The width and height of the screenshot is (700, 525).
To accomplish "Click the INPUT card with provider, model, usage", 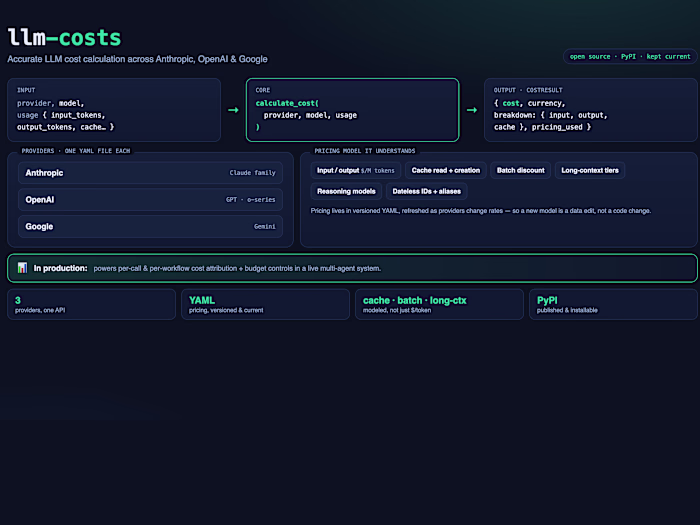I will pos(114,110).
